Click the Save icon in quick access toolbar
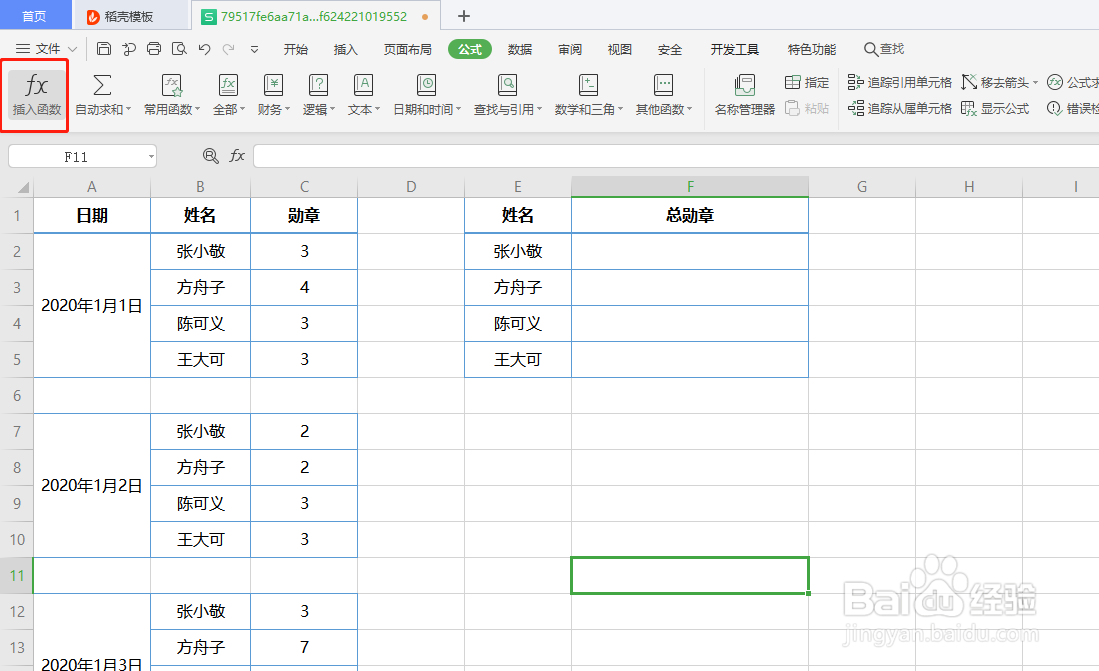The height and width of the screenshot is (671, 1099). tap(103, 48)
